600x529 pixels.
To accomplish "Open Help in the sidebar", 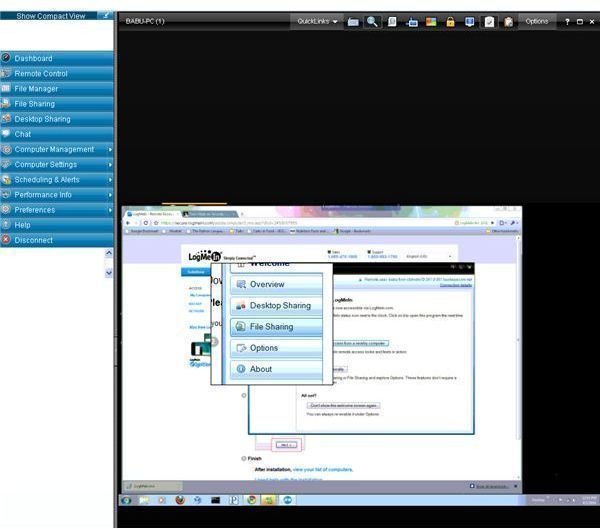I will pos(57,225).
